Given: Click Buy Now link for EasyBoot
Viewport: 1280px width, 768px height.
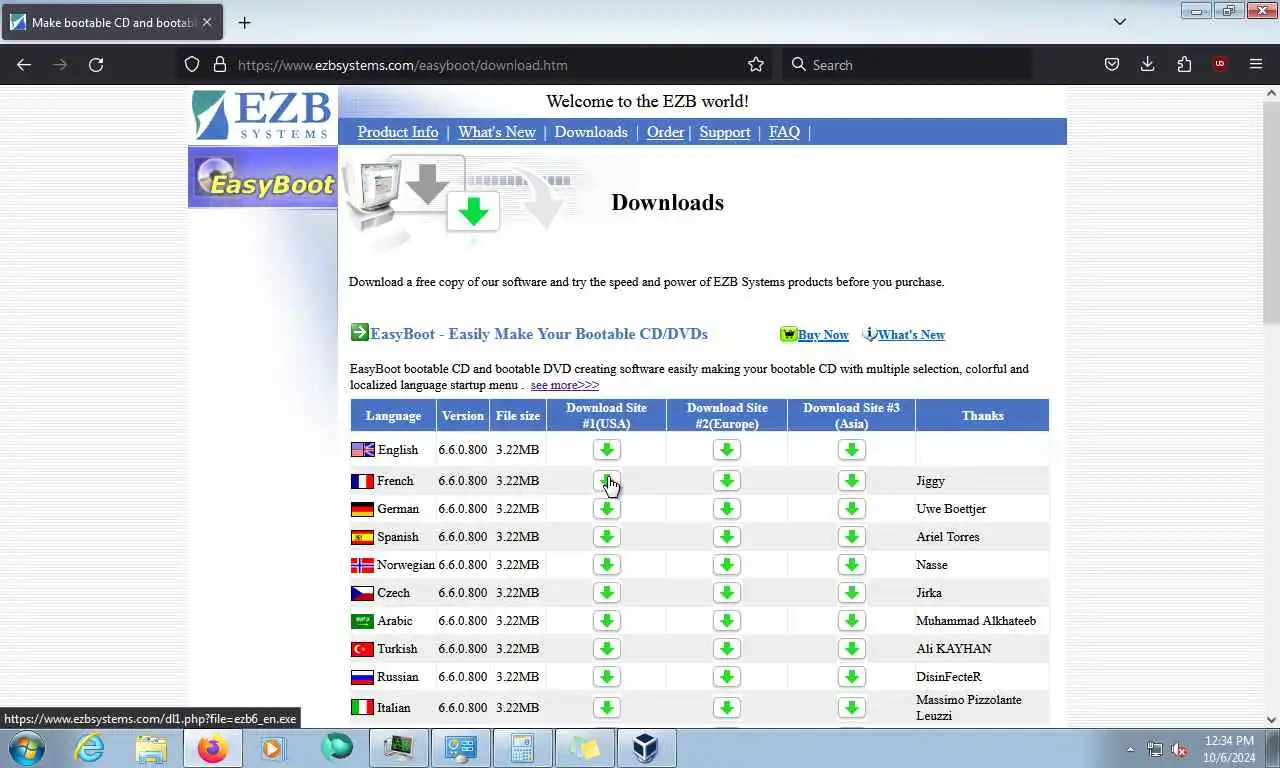Looking at the screenshot, I should (823, 335).
